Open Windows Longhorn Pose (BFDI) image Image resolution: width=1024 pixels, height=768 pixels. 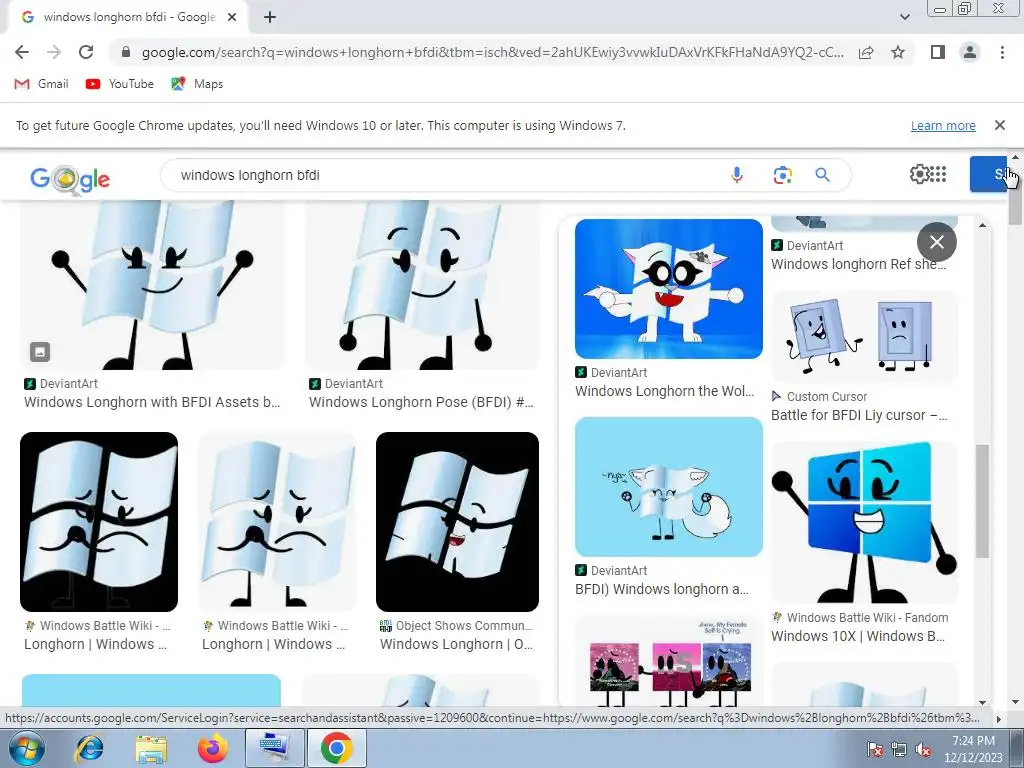click(x=423, y=285)
